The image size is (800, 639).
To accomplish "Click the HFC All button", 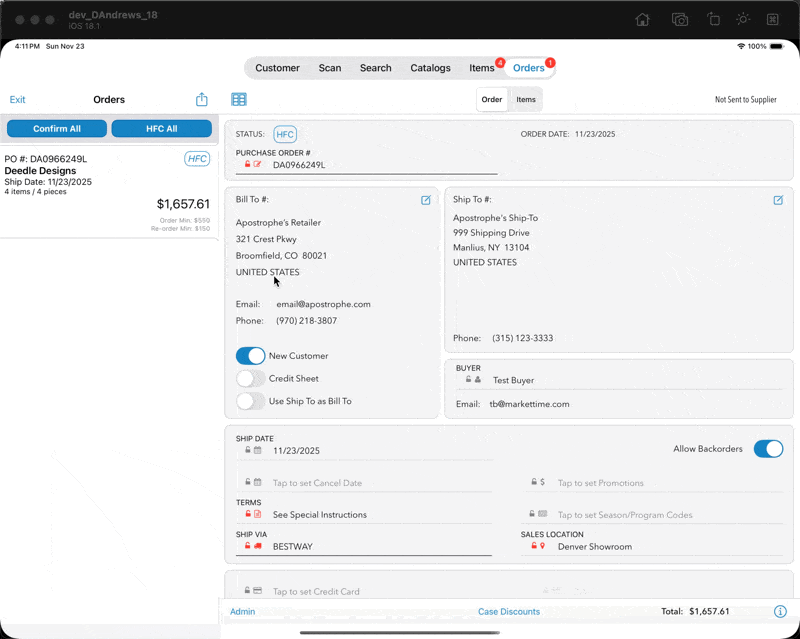I will [161, 129].
